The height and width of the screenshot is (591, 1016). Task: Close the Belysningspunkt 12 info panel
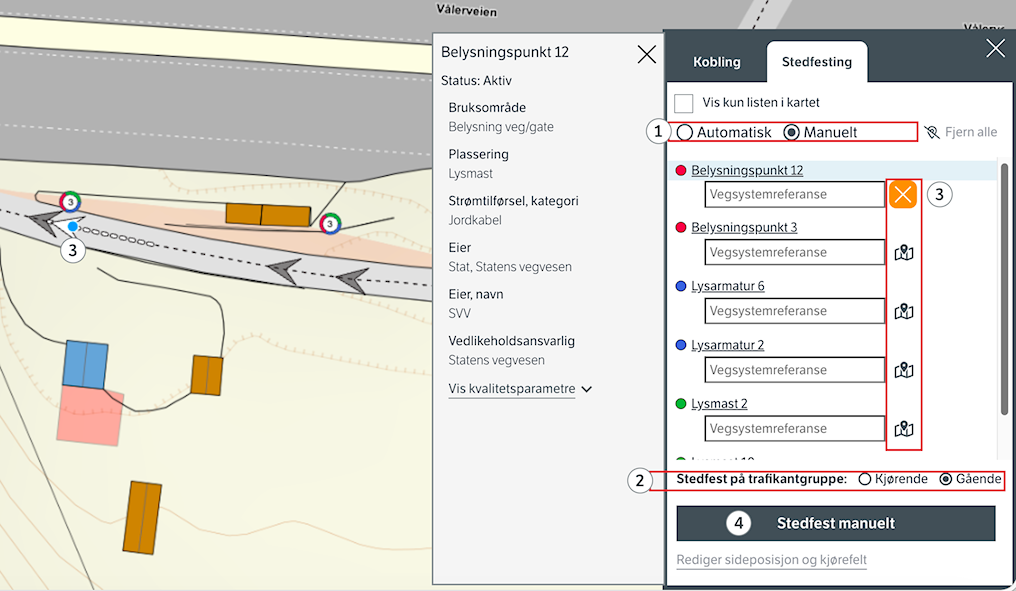(x=646, y=55)
